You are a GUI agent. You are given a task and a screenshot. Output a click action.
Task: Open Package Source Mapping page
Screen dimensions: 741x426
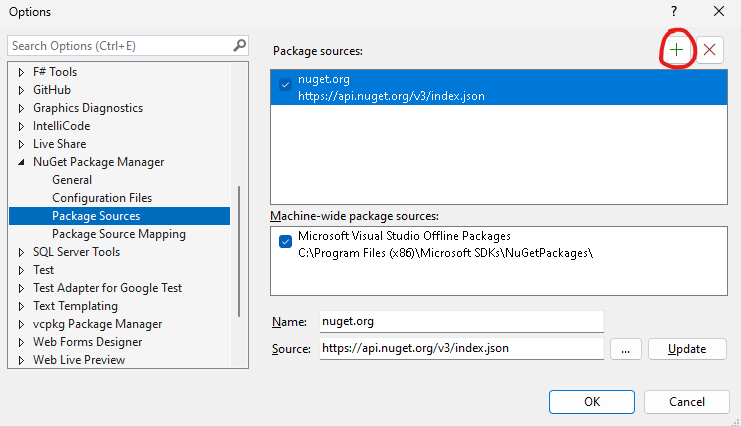click(x=118, y=234)
